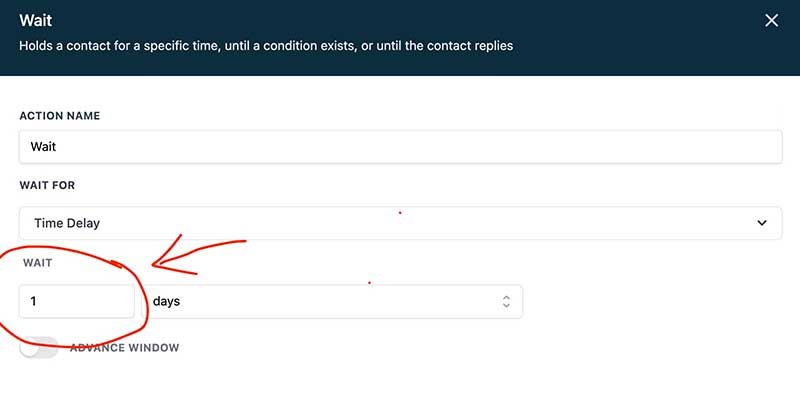Click the WAIT FOR field label
This screenshot has width=800, height=396.
47,185
